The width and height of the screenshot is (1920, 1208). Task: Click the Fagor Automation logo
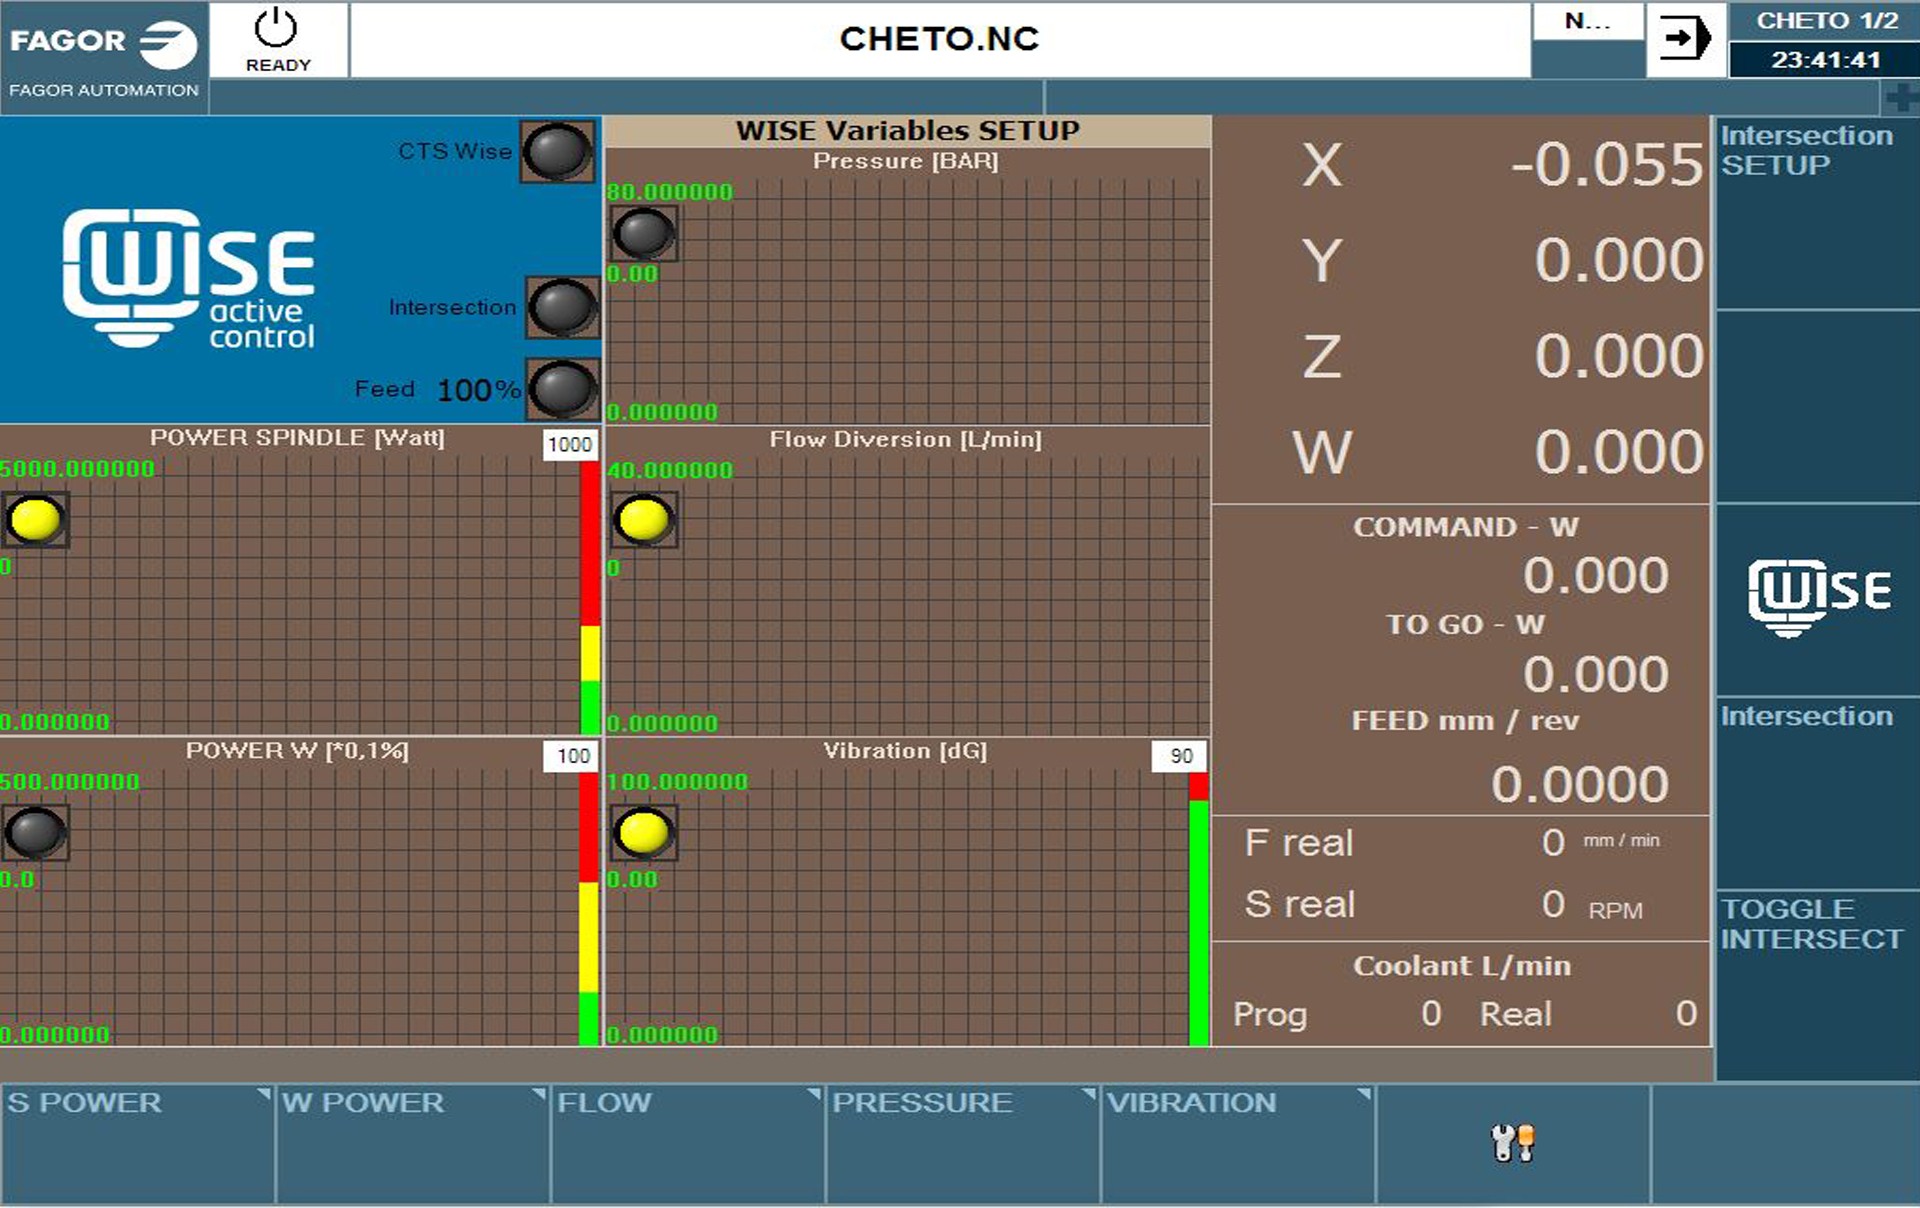[x=104, y=57]
